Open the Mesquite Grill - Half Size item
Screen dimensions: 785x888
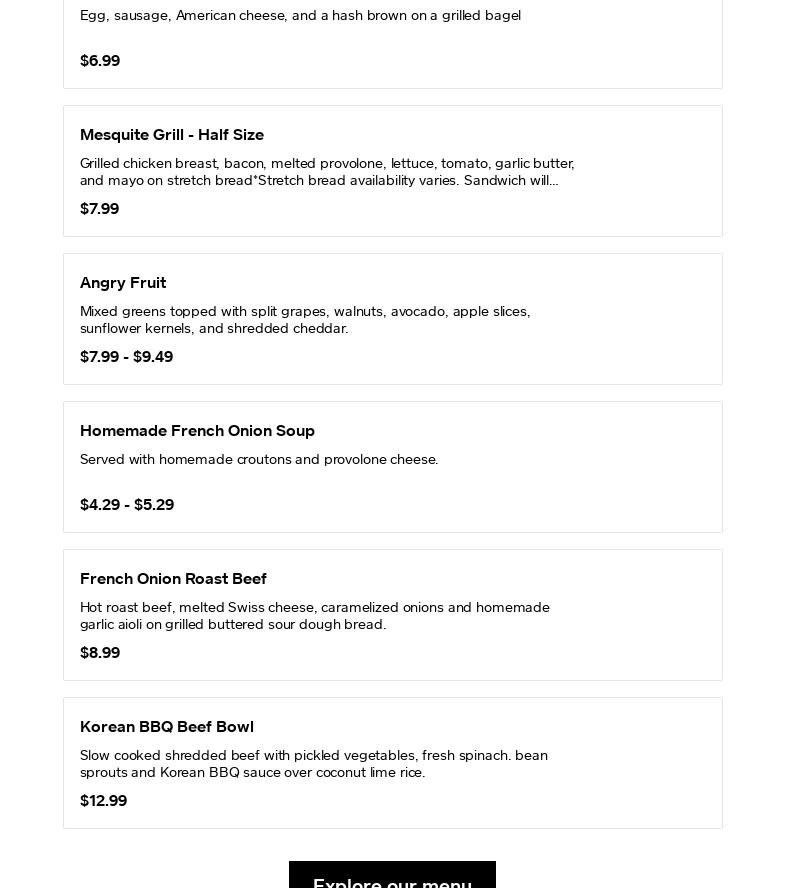click(172, 135)
